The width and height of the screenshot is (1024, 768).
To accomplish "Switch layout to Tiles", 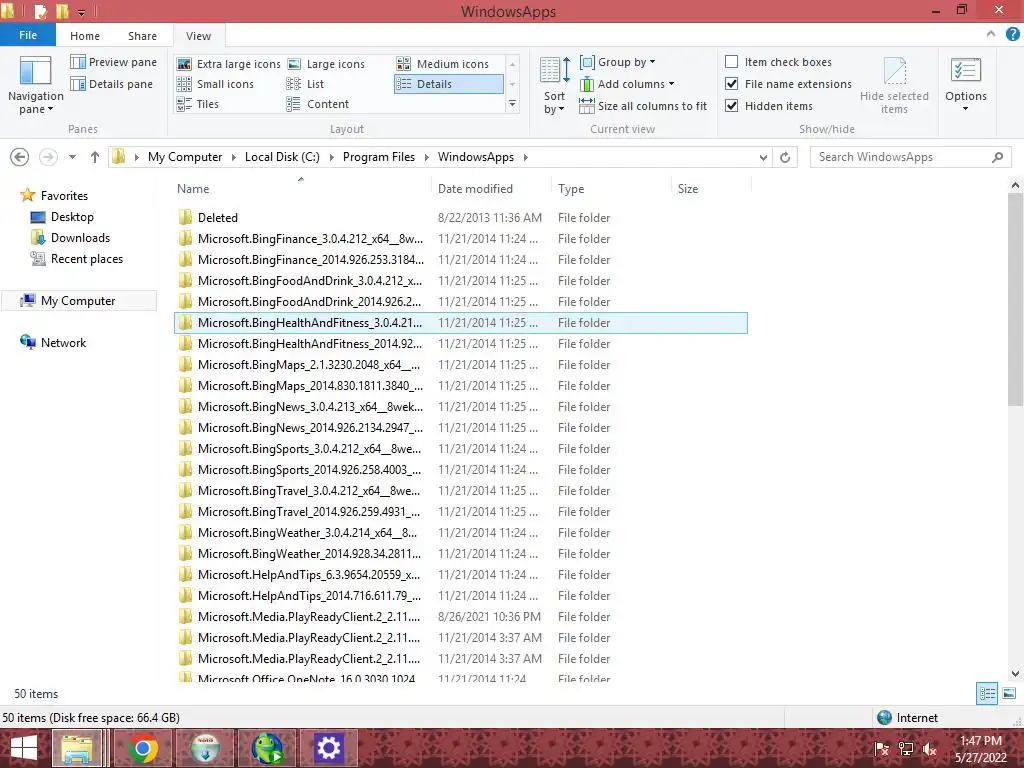I will [x=198, y=104].
